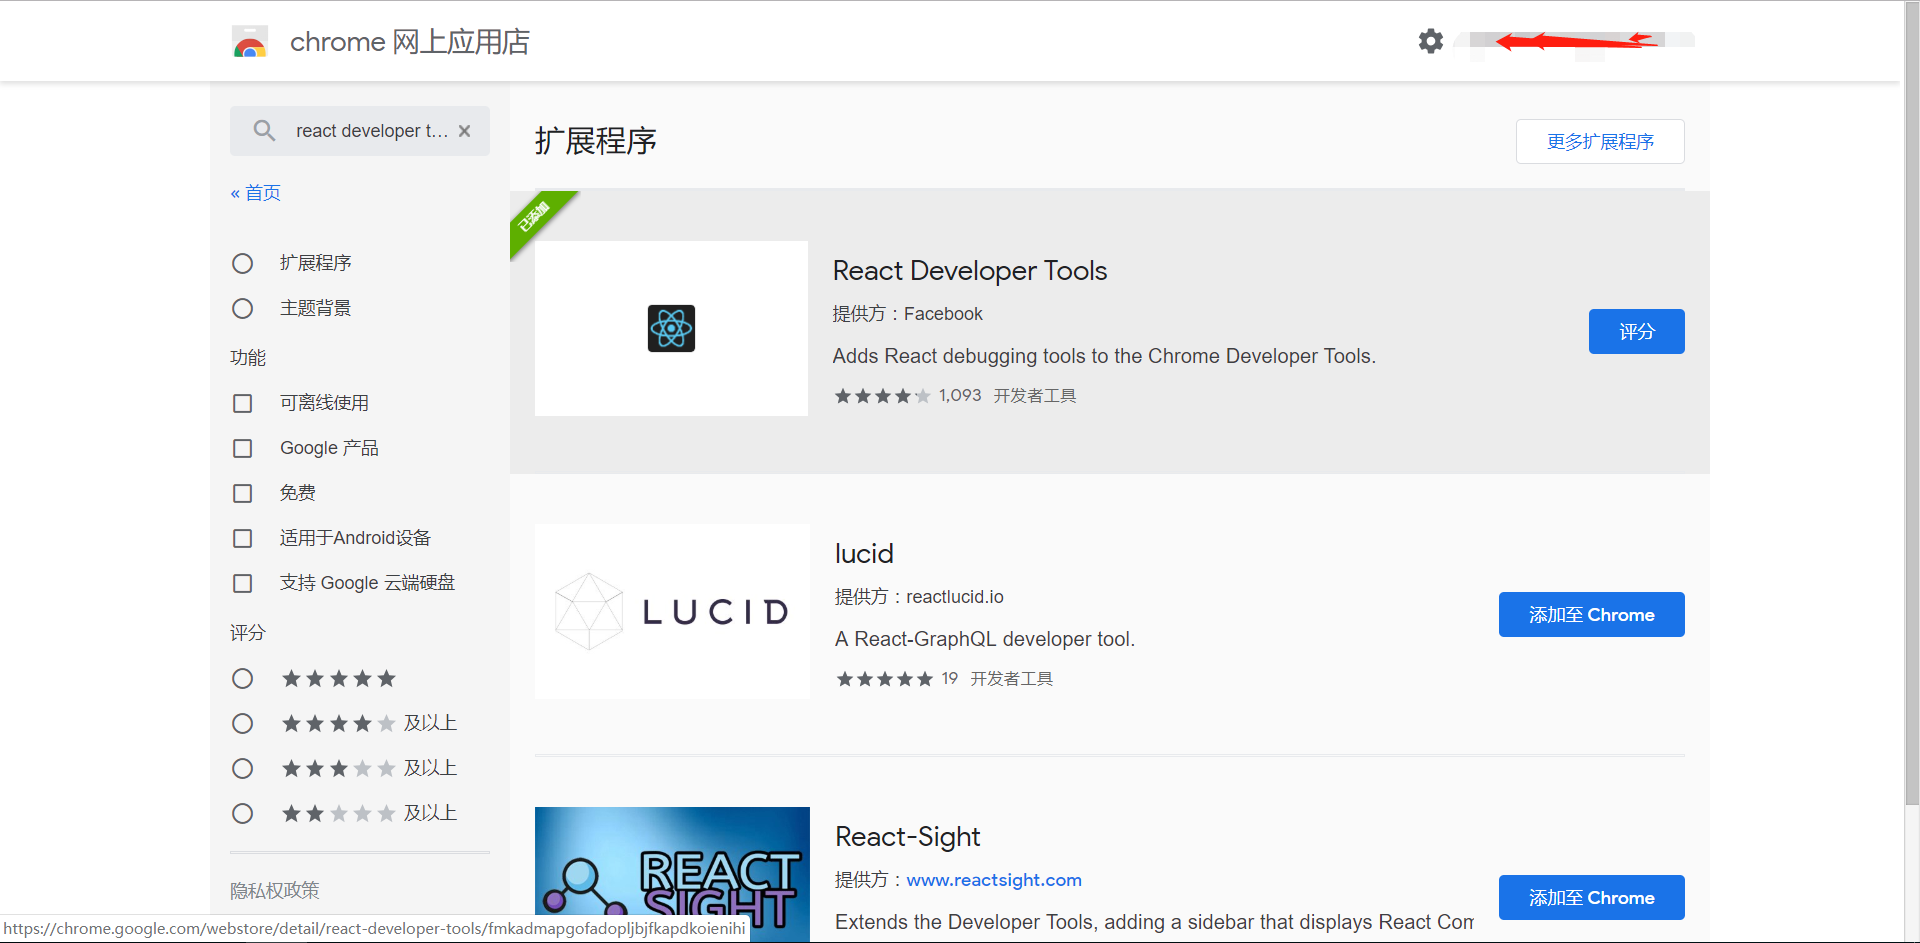Click the 19 rating count for lucid
This screenshot has width=1920, height=943.
coord(950,679)
